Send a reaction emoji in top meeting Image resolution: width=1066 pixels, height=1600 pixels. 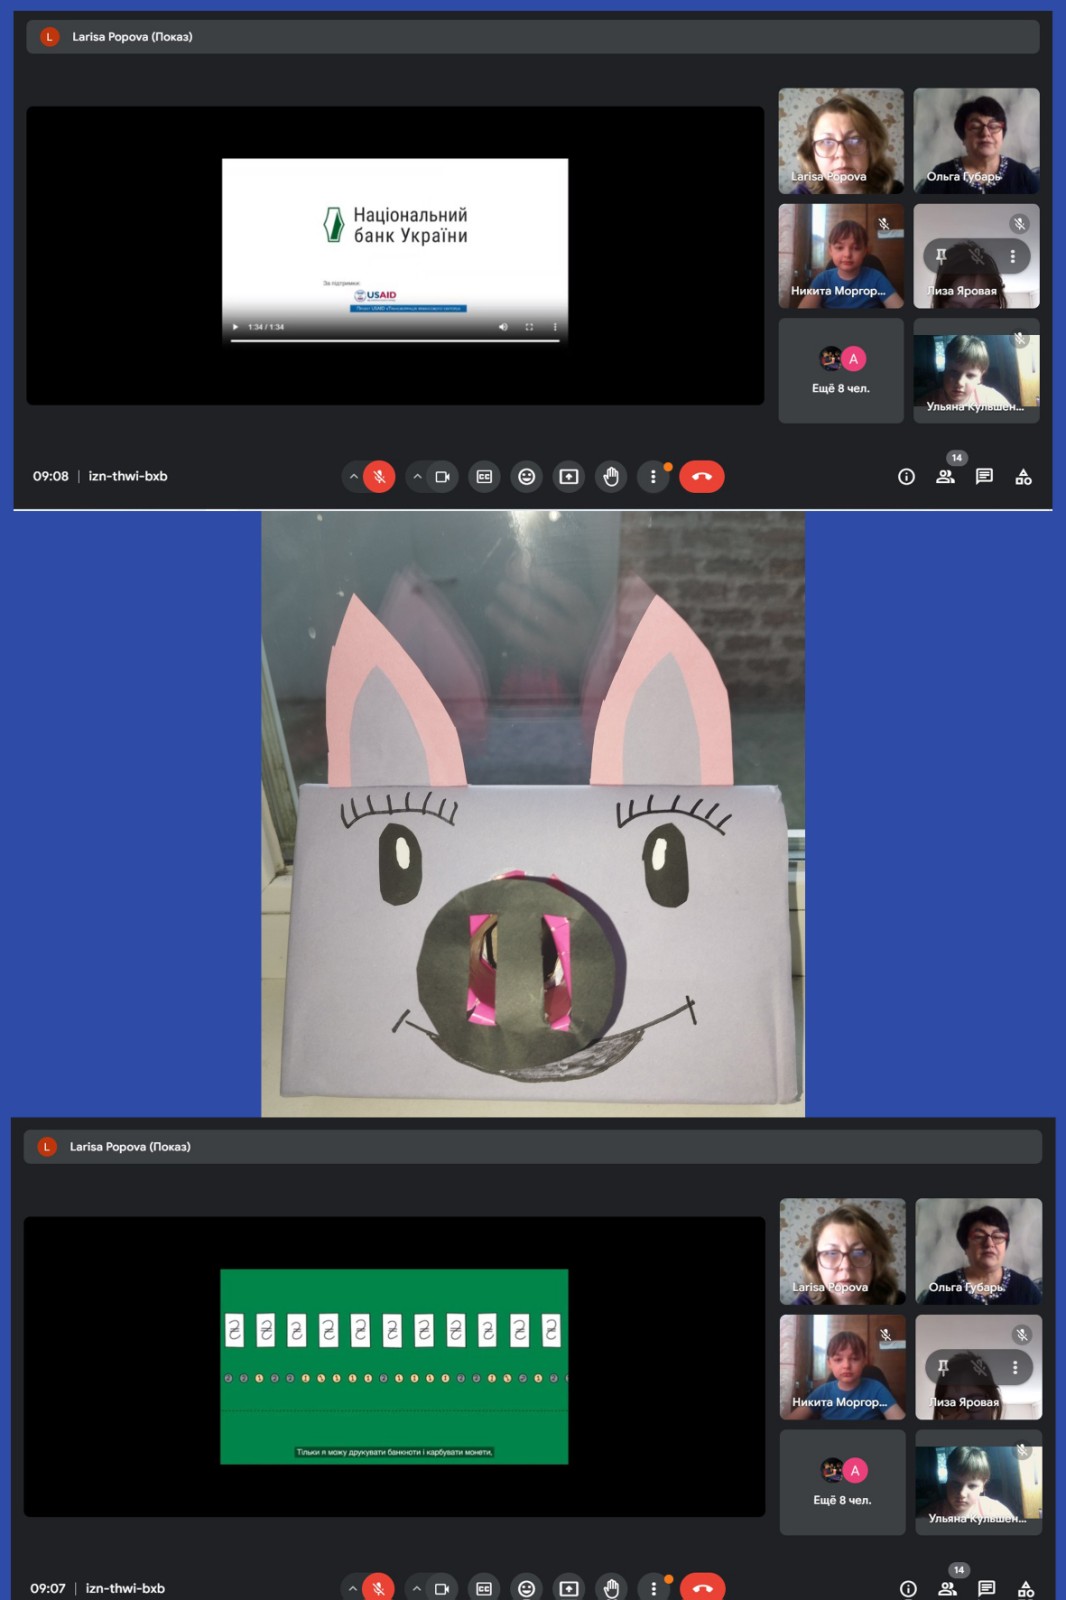pyautogui.click(x=526, y=477)
